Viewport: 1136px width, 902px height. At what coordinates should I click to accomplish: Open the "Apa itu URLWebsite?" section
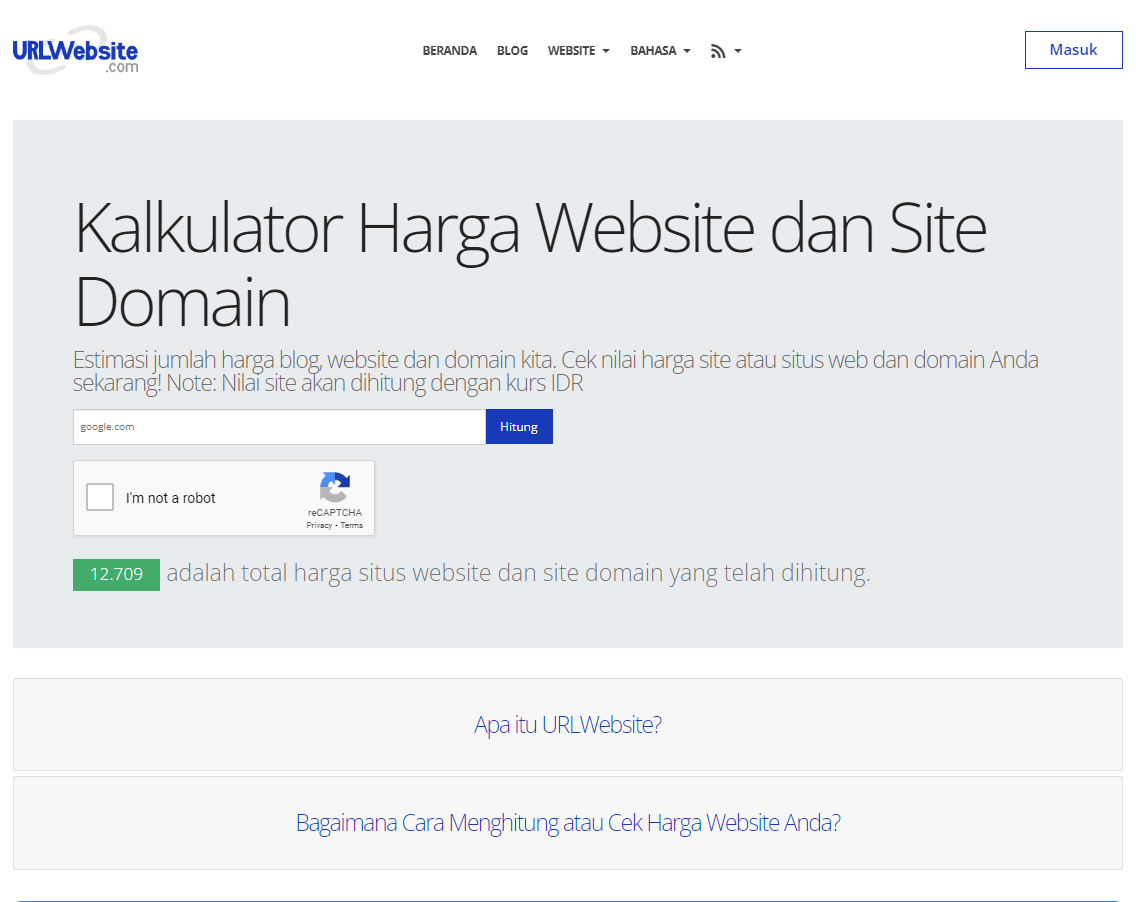pyautogui.click(x=568, y=725)
